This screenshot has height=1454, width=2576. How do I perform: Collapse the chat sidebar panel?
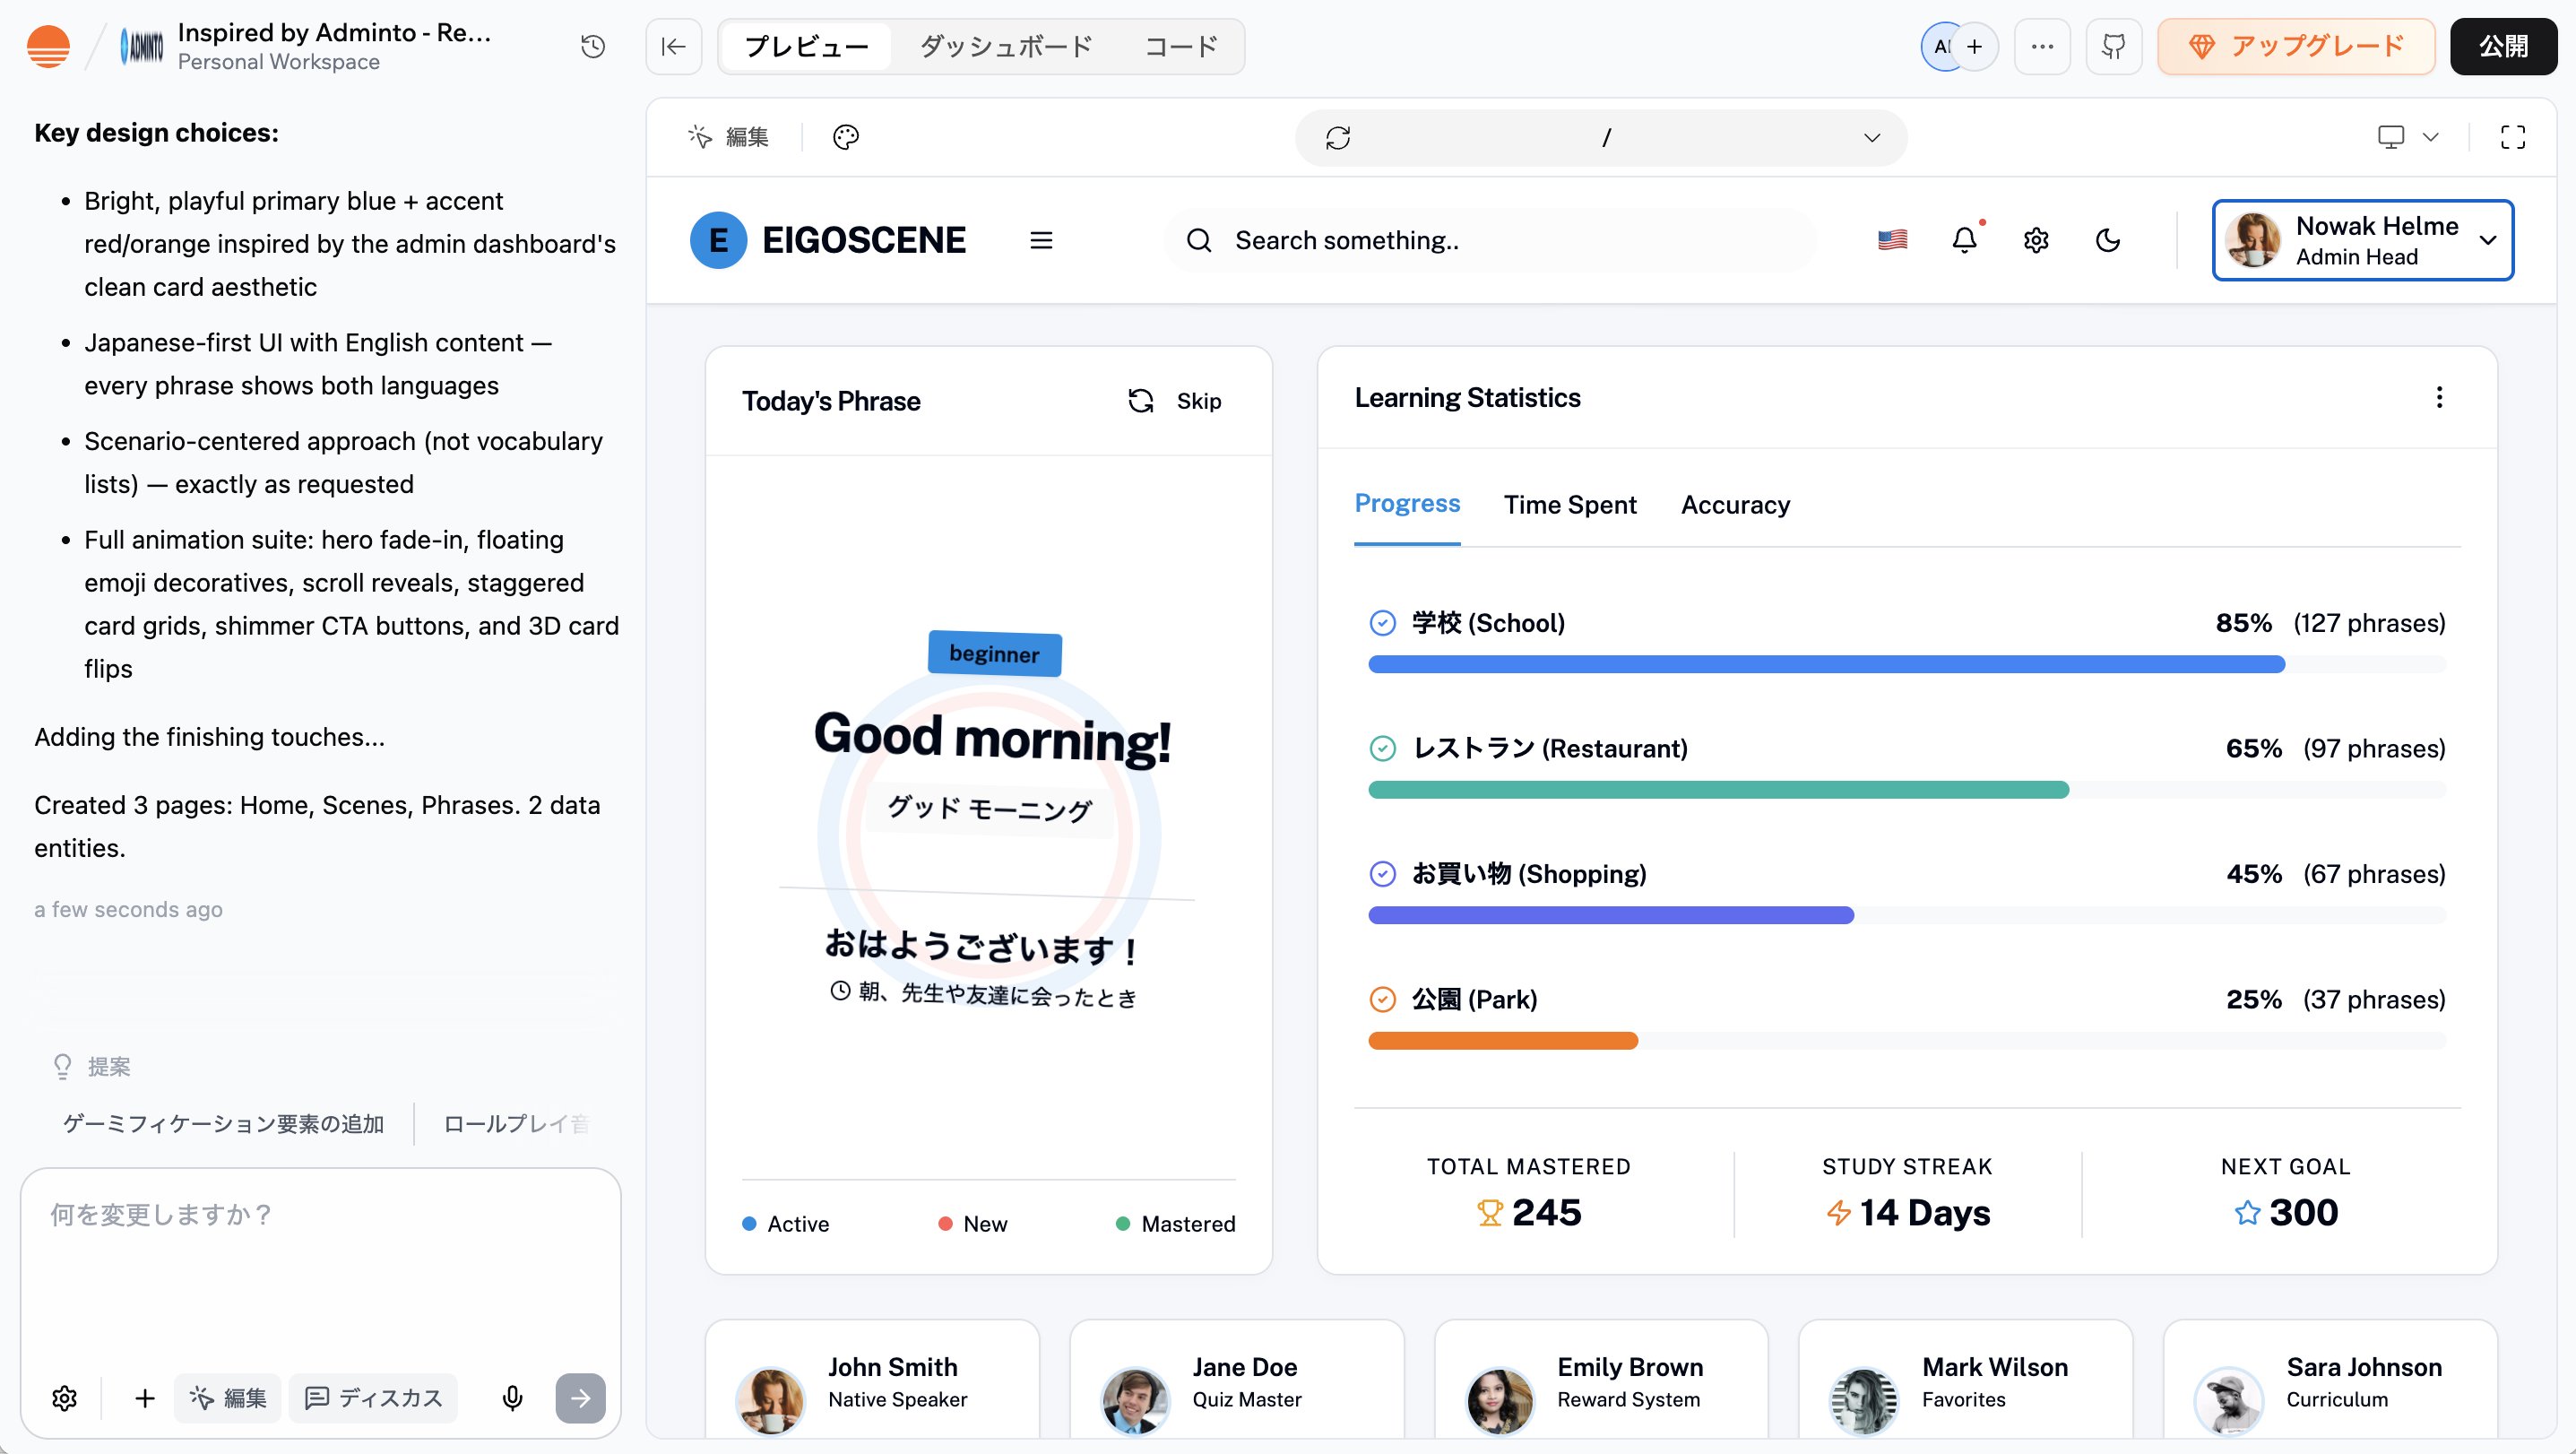pyautogui.click(x=673, y=46)
